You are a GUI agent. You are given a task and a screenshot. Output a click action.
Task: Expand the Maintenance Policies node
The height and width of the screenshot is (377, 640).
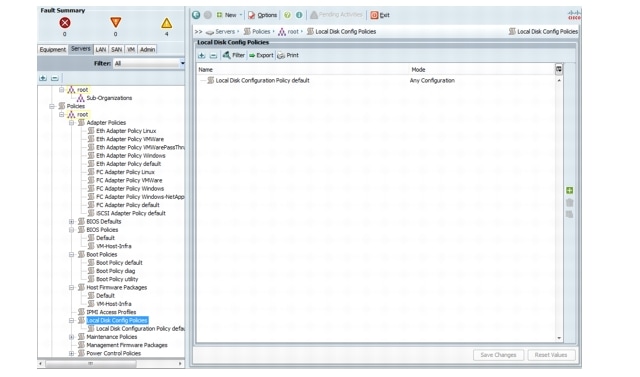point(71,337)
